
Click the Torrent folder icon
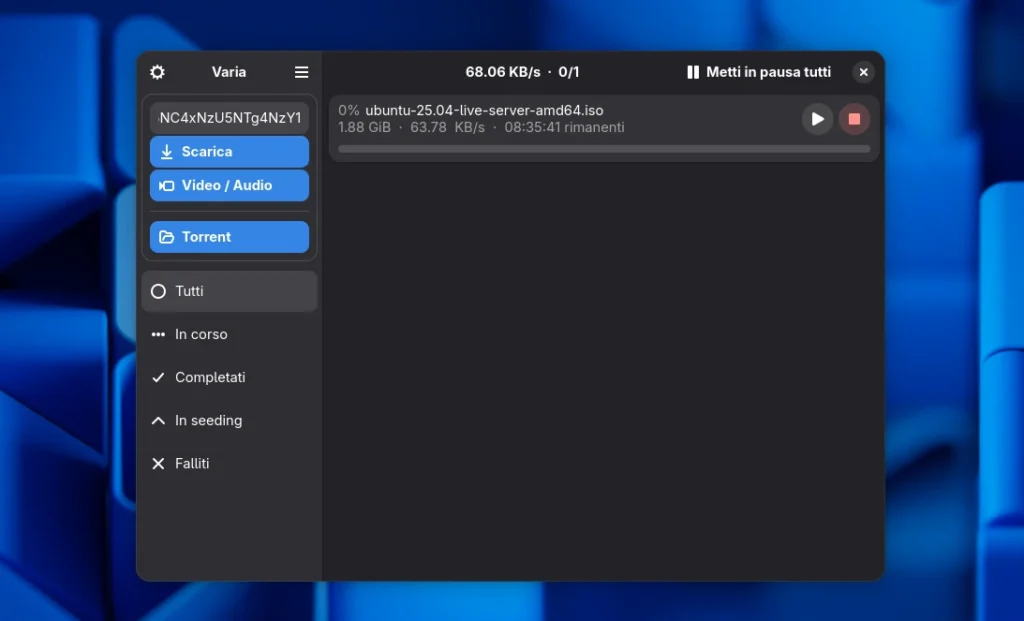click(x=166, y=237)
